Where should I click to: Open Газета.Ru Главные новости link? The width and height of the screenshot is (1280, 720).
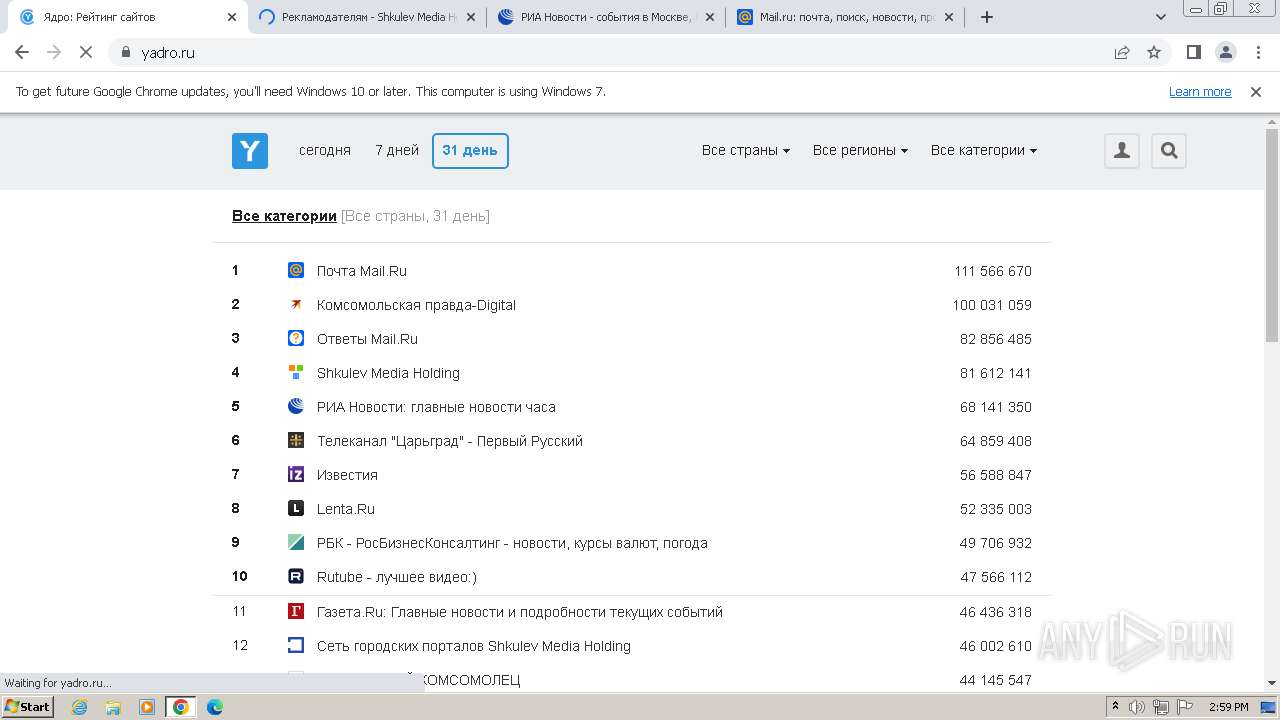coord(520,612)
